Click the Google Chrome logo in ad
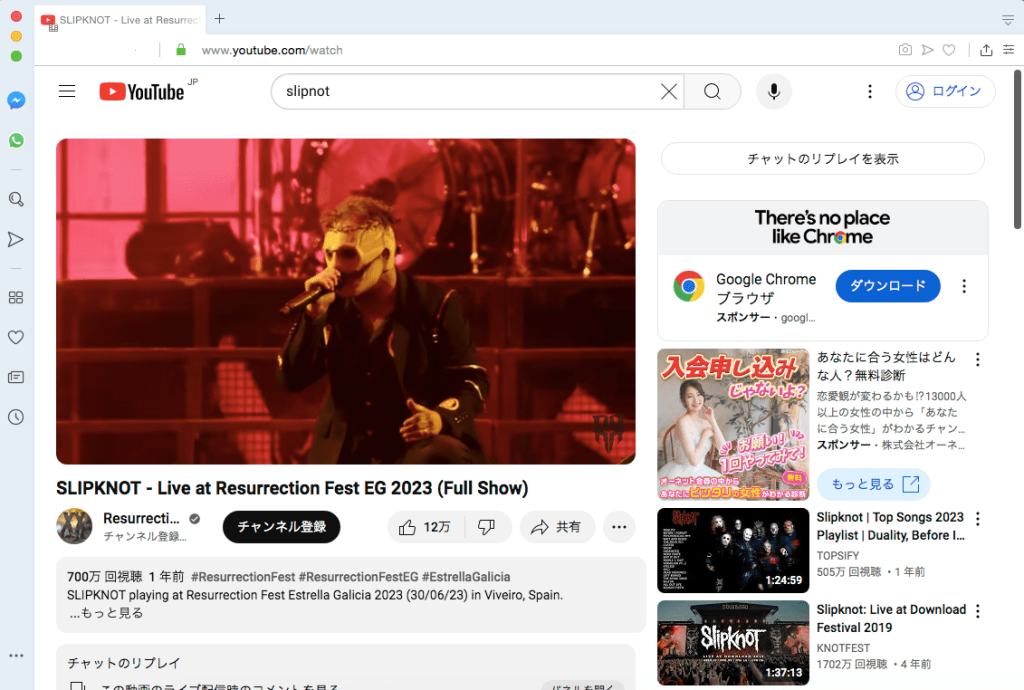1024x690 pixels. click(689, 286)
